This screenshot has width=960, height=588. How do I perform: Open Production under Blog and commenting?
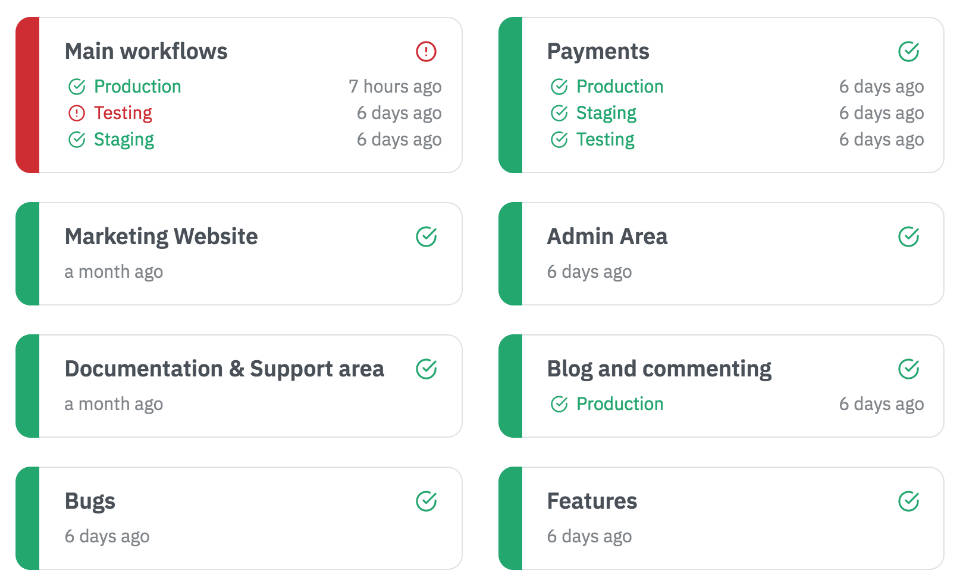[619, 404]
